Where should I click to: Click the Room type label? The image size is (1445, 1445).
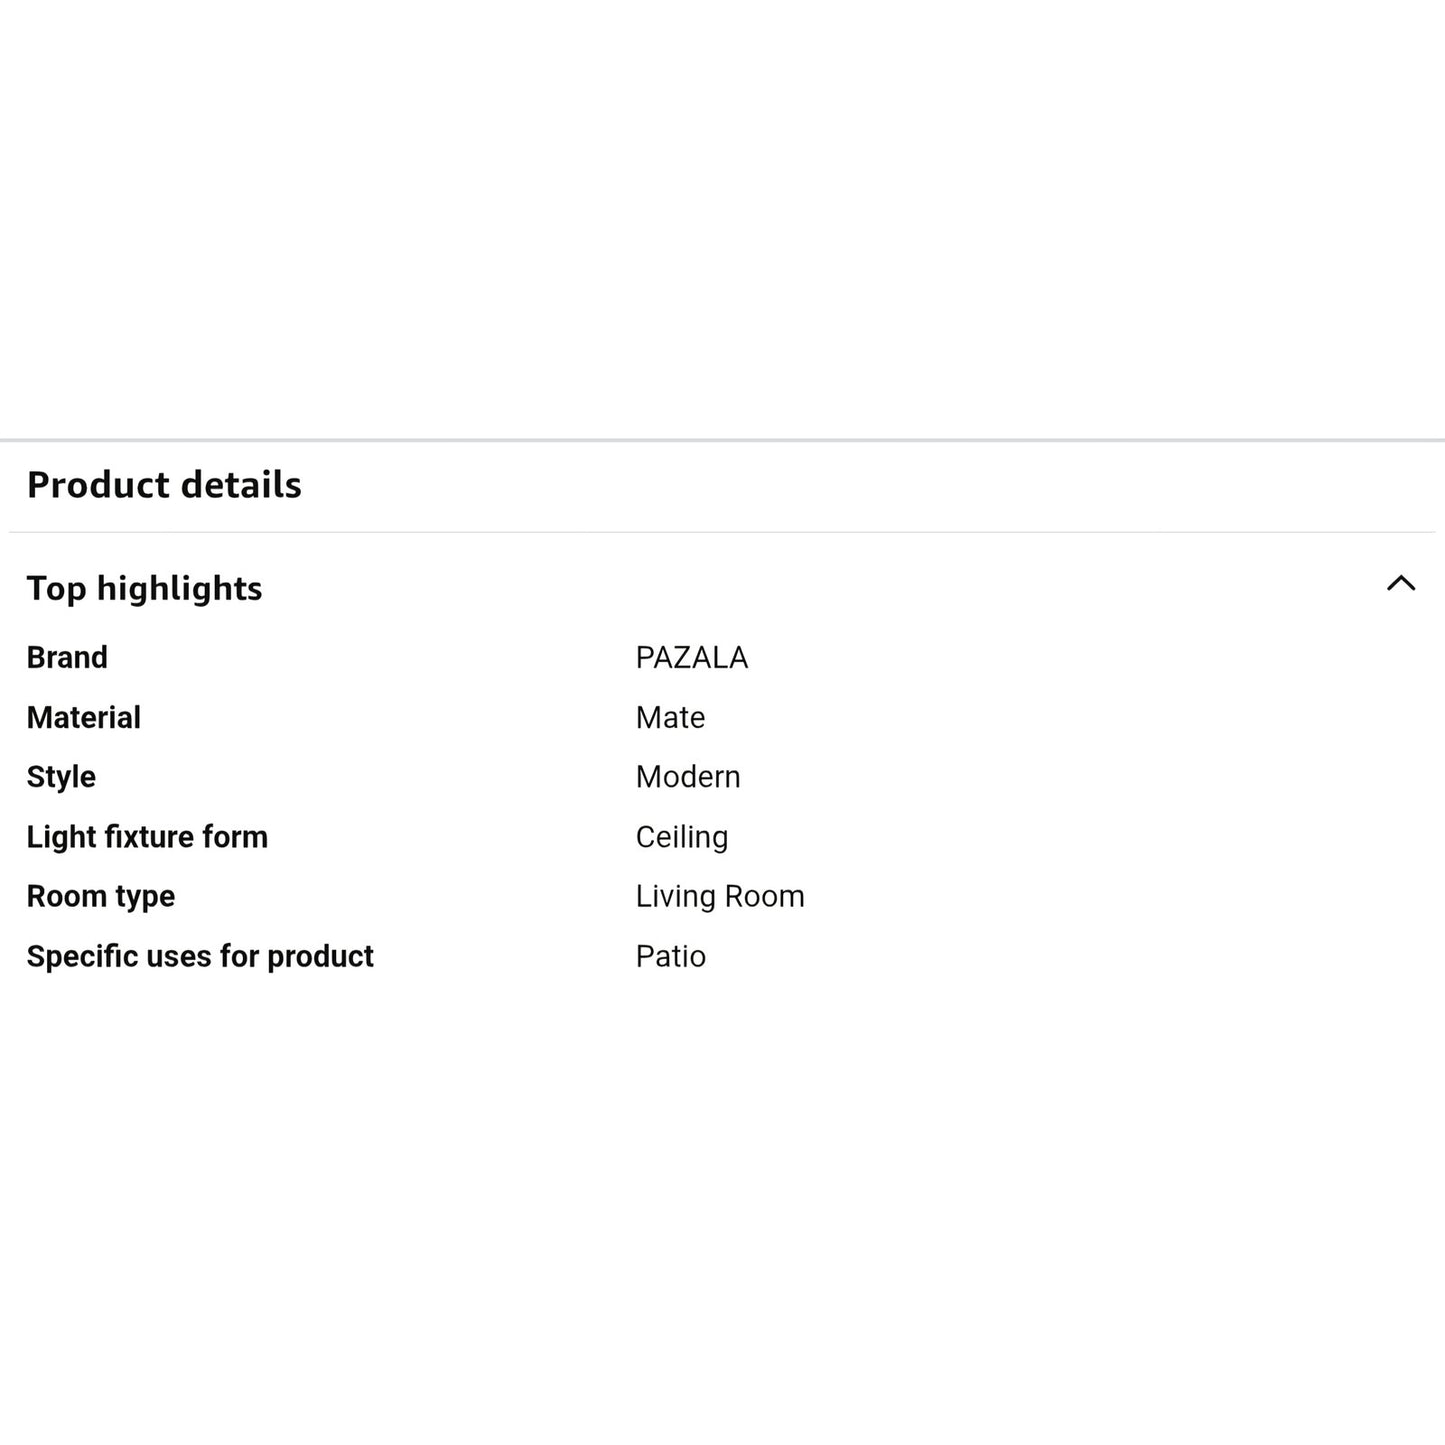pos(100,896)
